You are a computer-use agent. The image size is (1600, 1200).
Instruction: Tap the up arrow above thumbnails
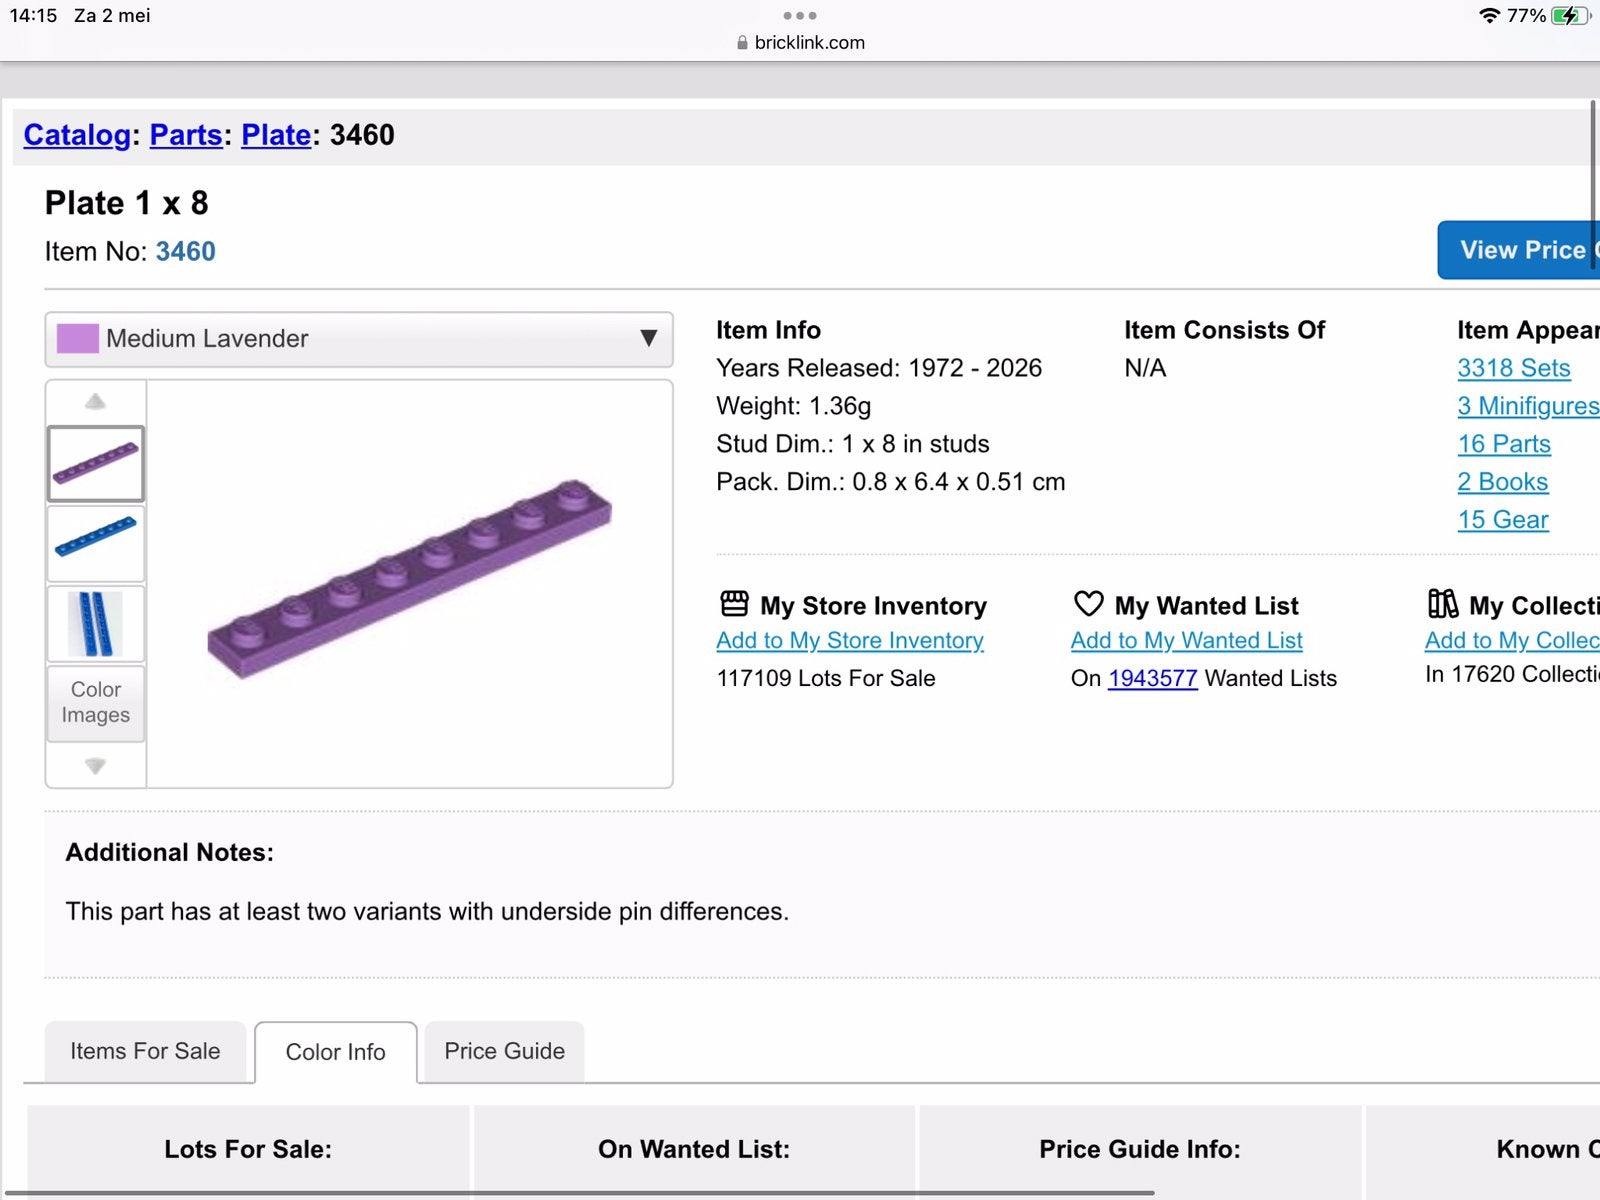tap(95, 401)
